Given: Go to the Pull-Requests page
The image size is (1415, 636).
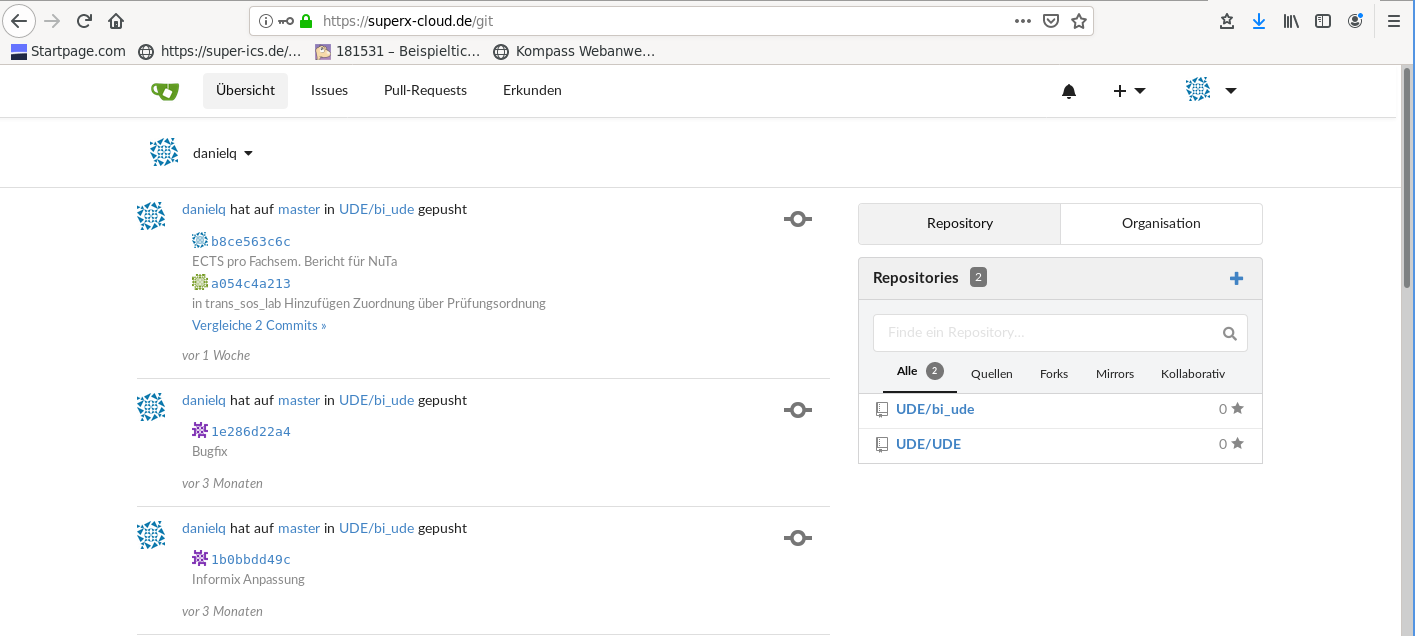Looking at the screenshot, I should tap(425, 90).
